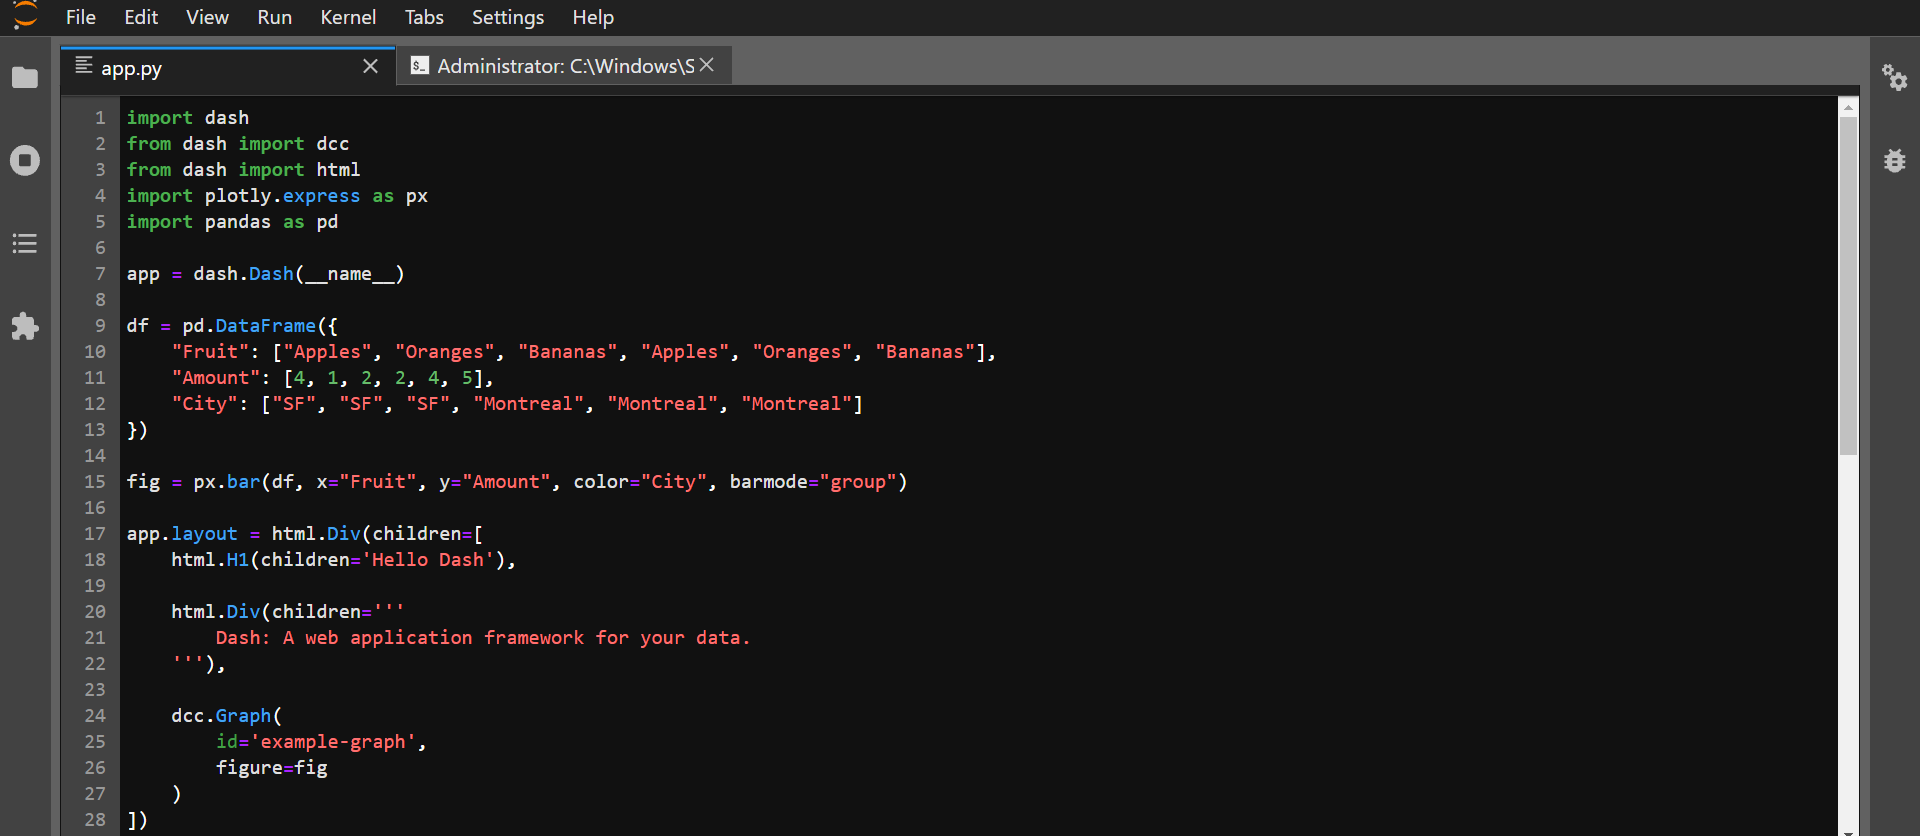Click the app.py tab file icon
Viewport: 1920px width, 836px height.
pyautogui.click(x=84, y=66)
